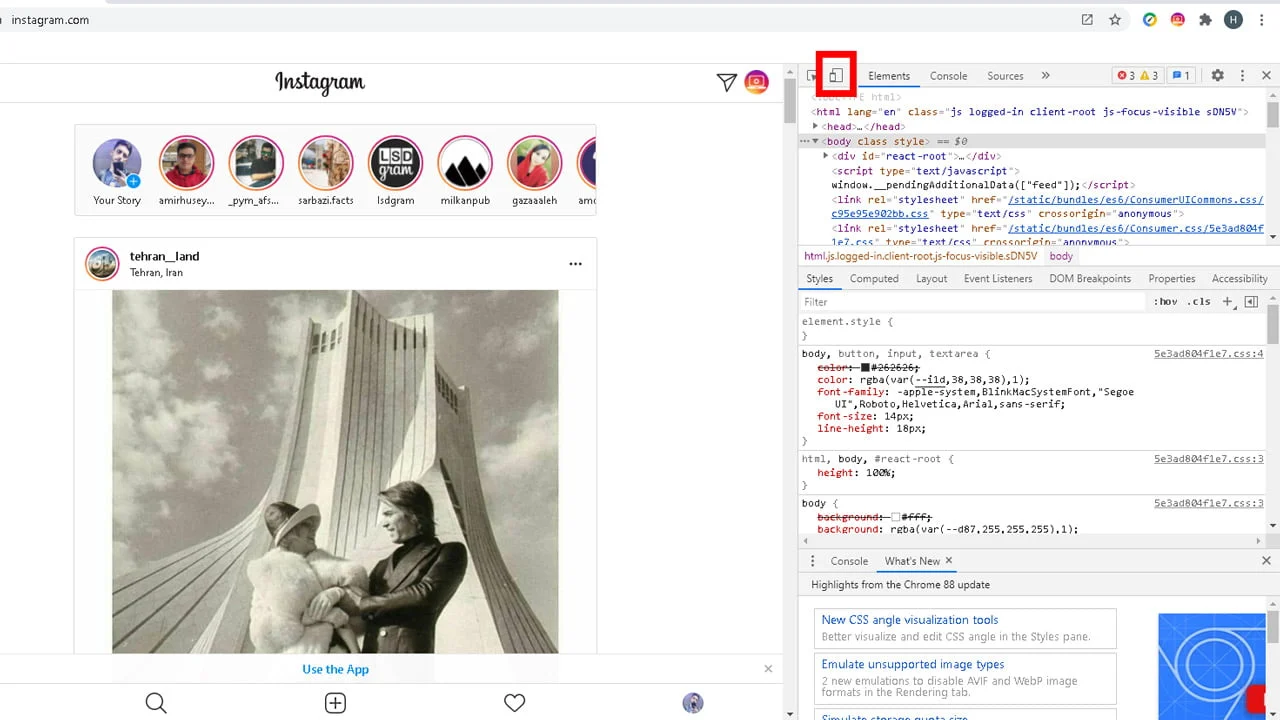
Task: Click the Instagram extension icon in Chrome toolbar
Action: point(1178,20)
